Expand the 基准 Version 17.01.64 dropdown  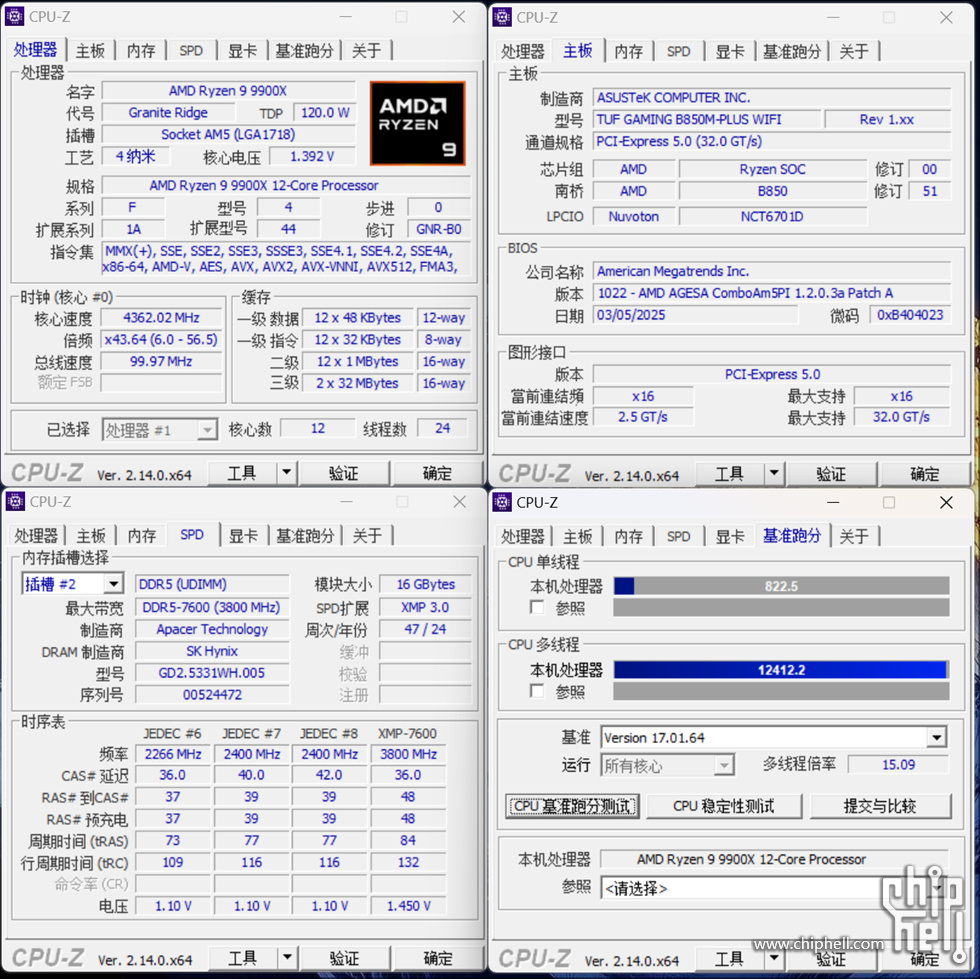(936, 738)
